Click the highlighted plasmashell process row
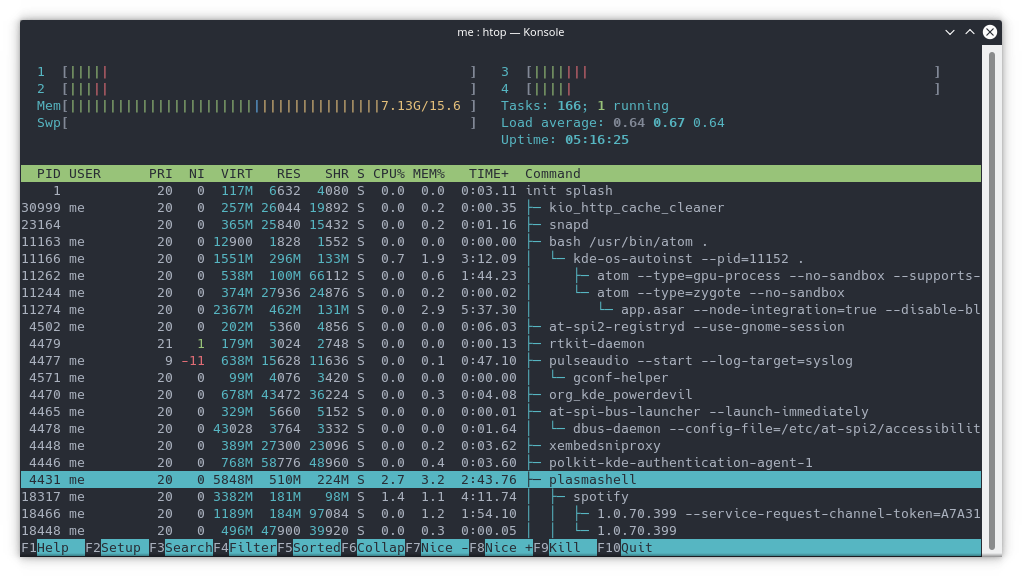 [501, 479]
